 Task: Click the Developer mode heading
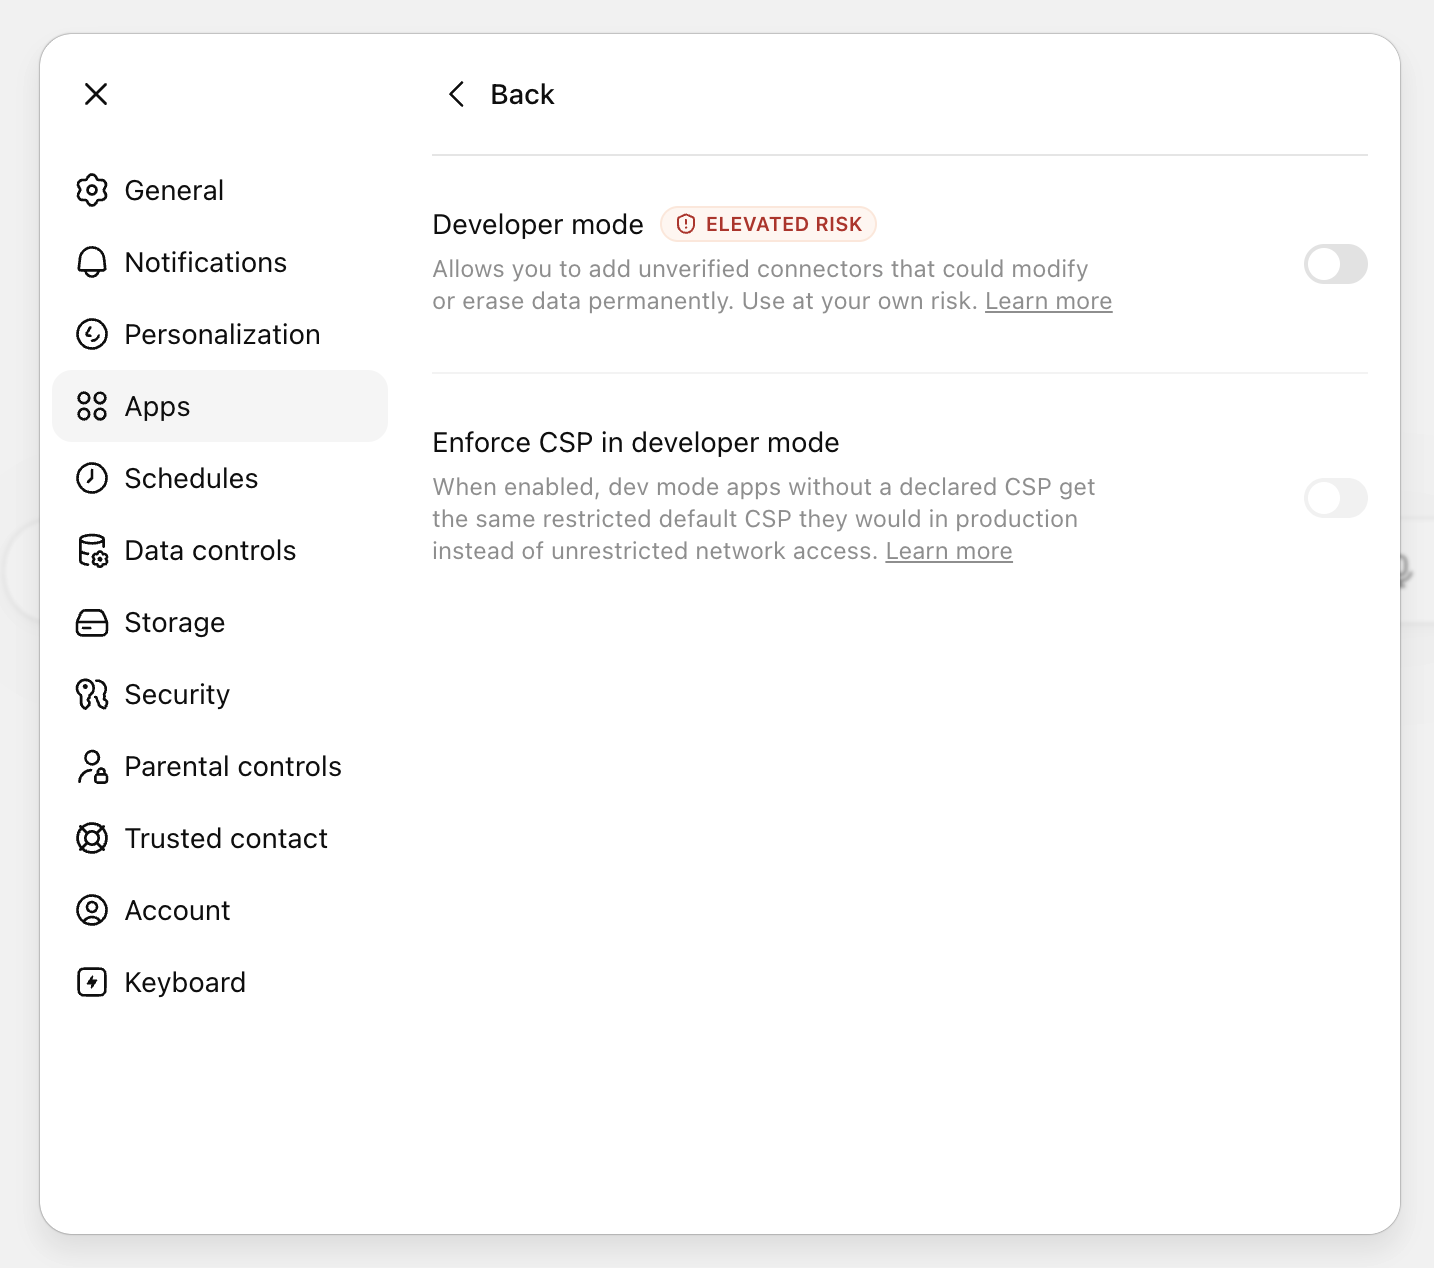tap(538, 224)
